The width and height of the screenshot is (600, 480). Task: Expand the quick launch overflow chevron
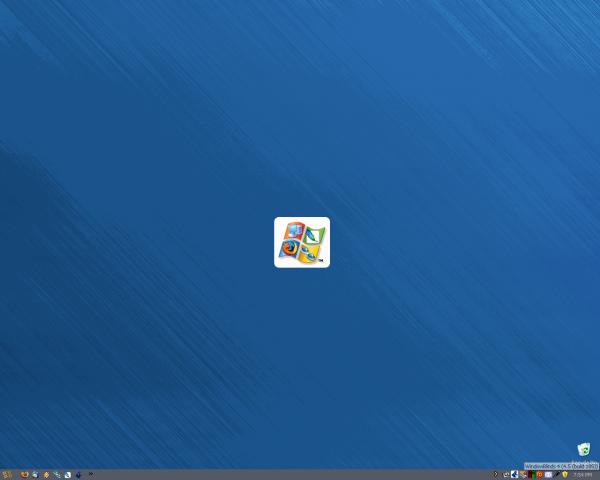point(91,474)
